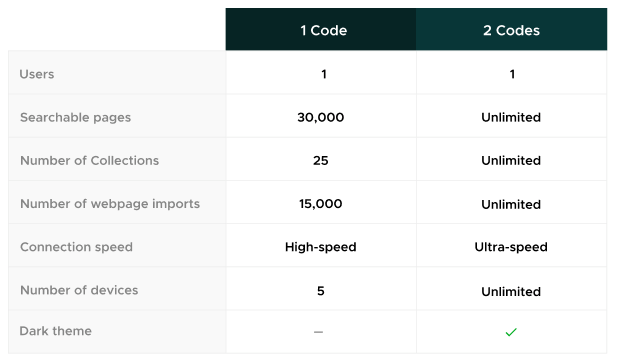Screen dimensions: 619x360
Task: Click the 15,000 webpage imports value
Action: coord(321,204)
